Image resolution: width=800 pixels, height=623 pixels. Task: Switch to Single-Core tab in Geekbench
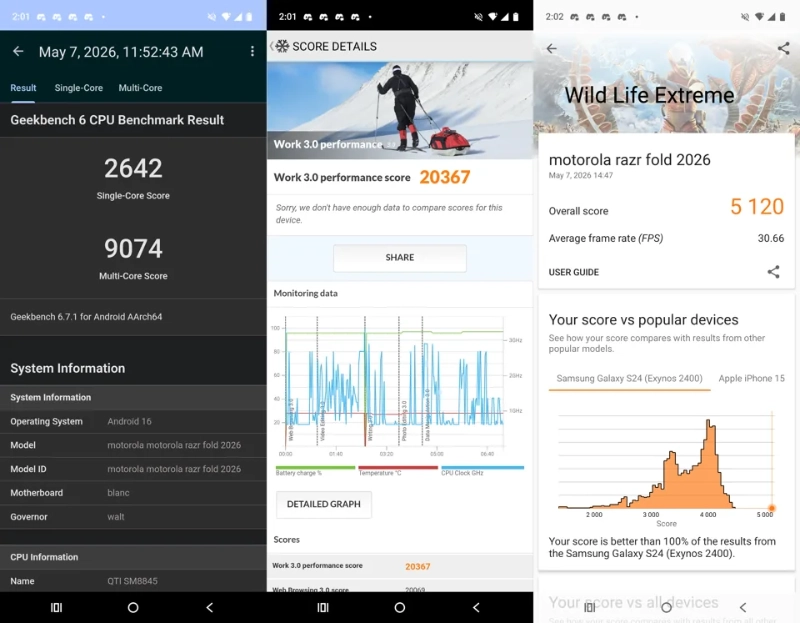click(x=79, y=88)
